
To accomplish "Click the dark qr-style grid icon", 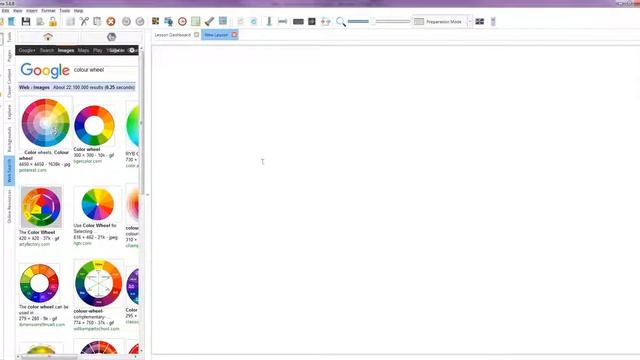I will point(156,21).
